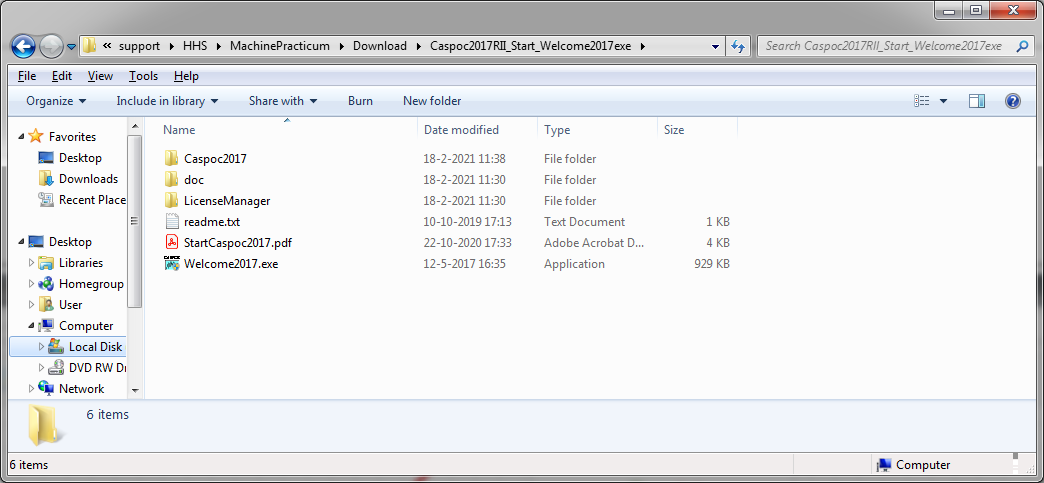The width and height of the screenshot is (1044, 483).
Task: Select the StartCaspoc2017.pdf PDF icon
Action: point(172,242)
